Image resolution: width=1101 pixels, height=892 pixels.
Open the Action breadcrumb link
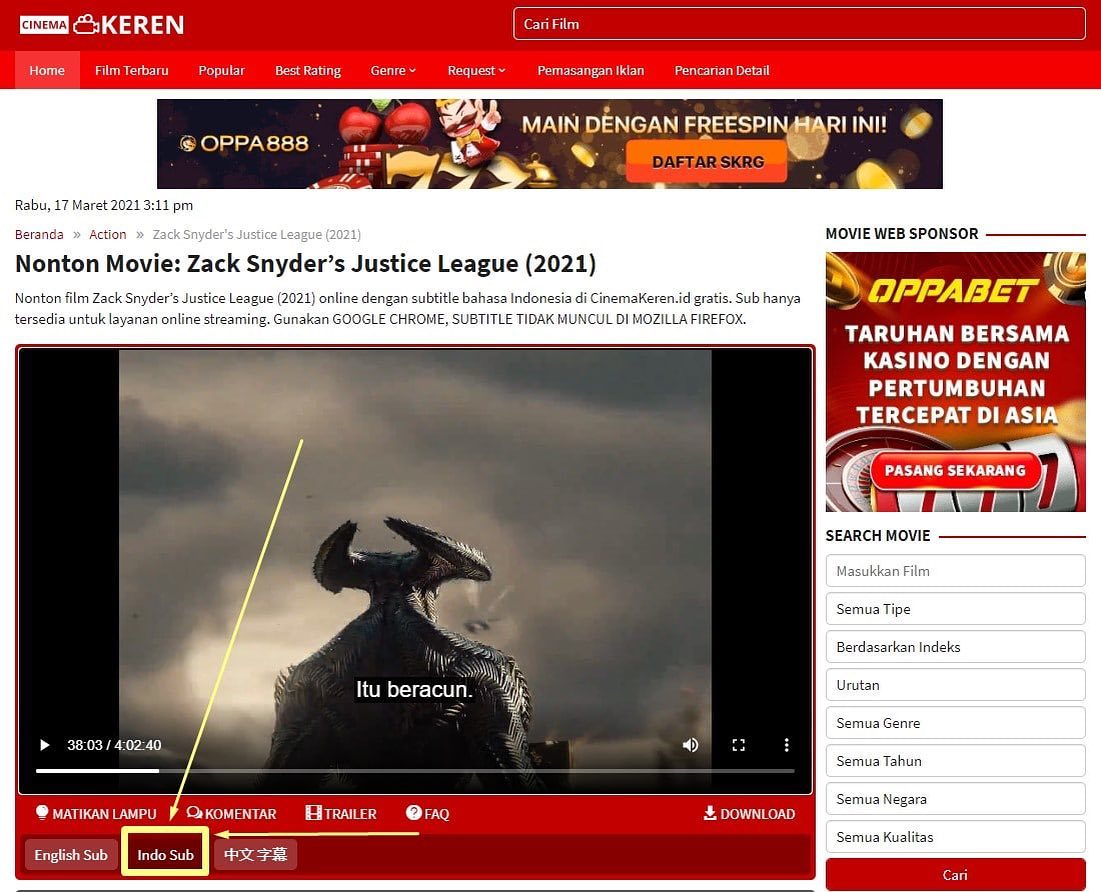107,234
